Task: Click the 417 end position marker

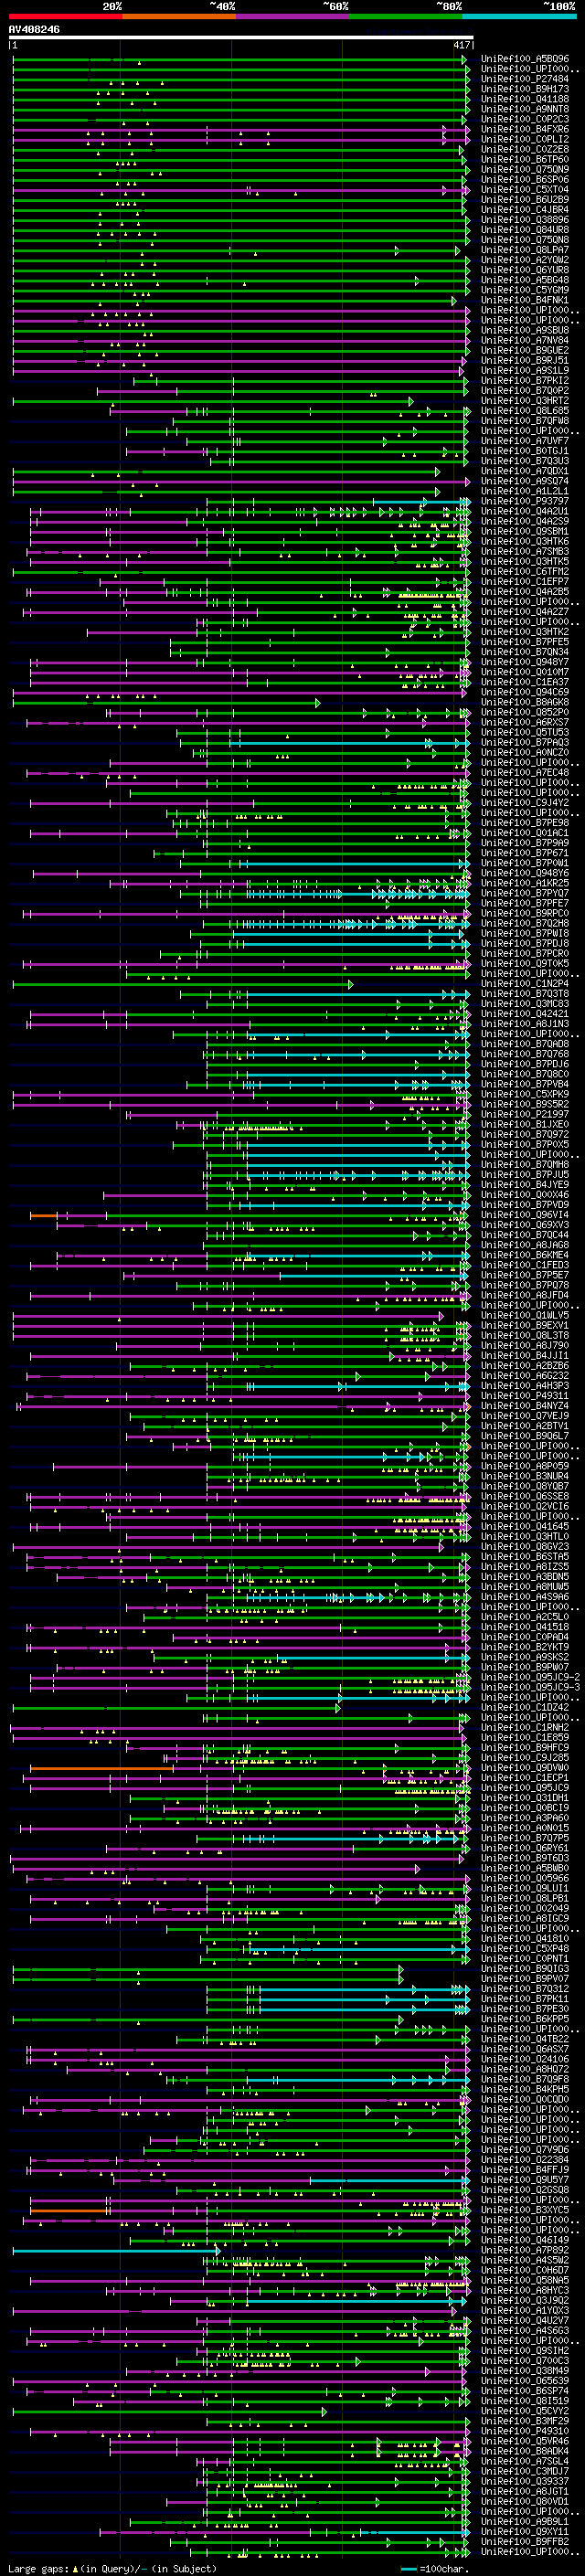Action: (462, 45)
